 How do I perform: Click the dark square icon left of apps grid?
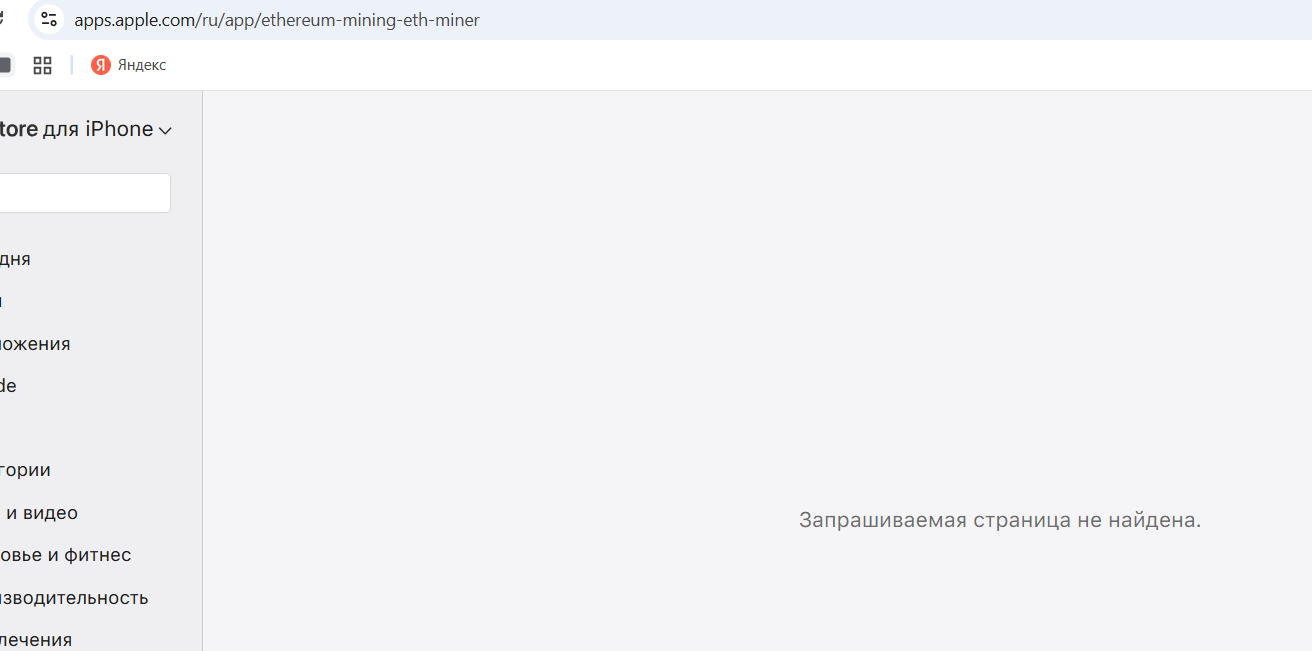click(x=5, y=65)
